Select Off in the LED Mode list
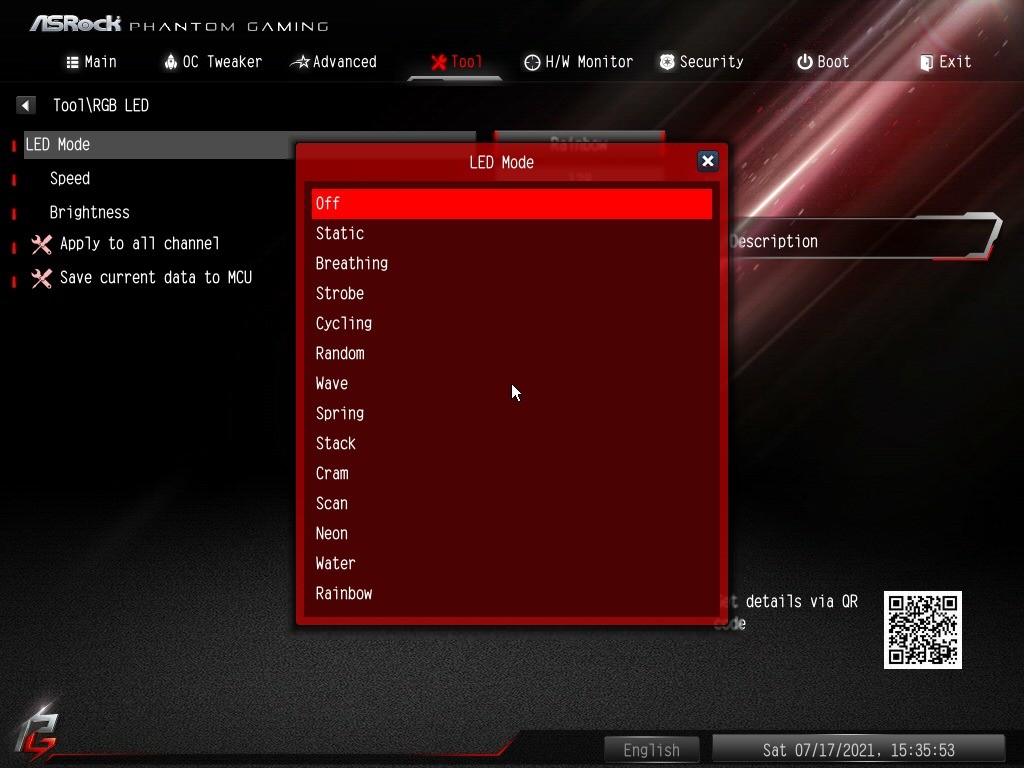The image size is (1024, 768). point(511,204)
